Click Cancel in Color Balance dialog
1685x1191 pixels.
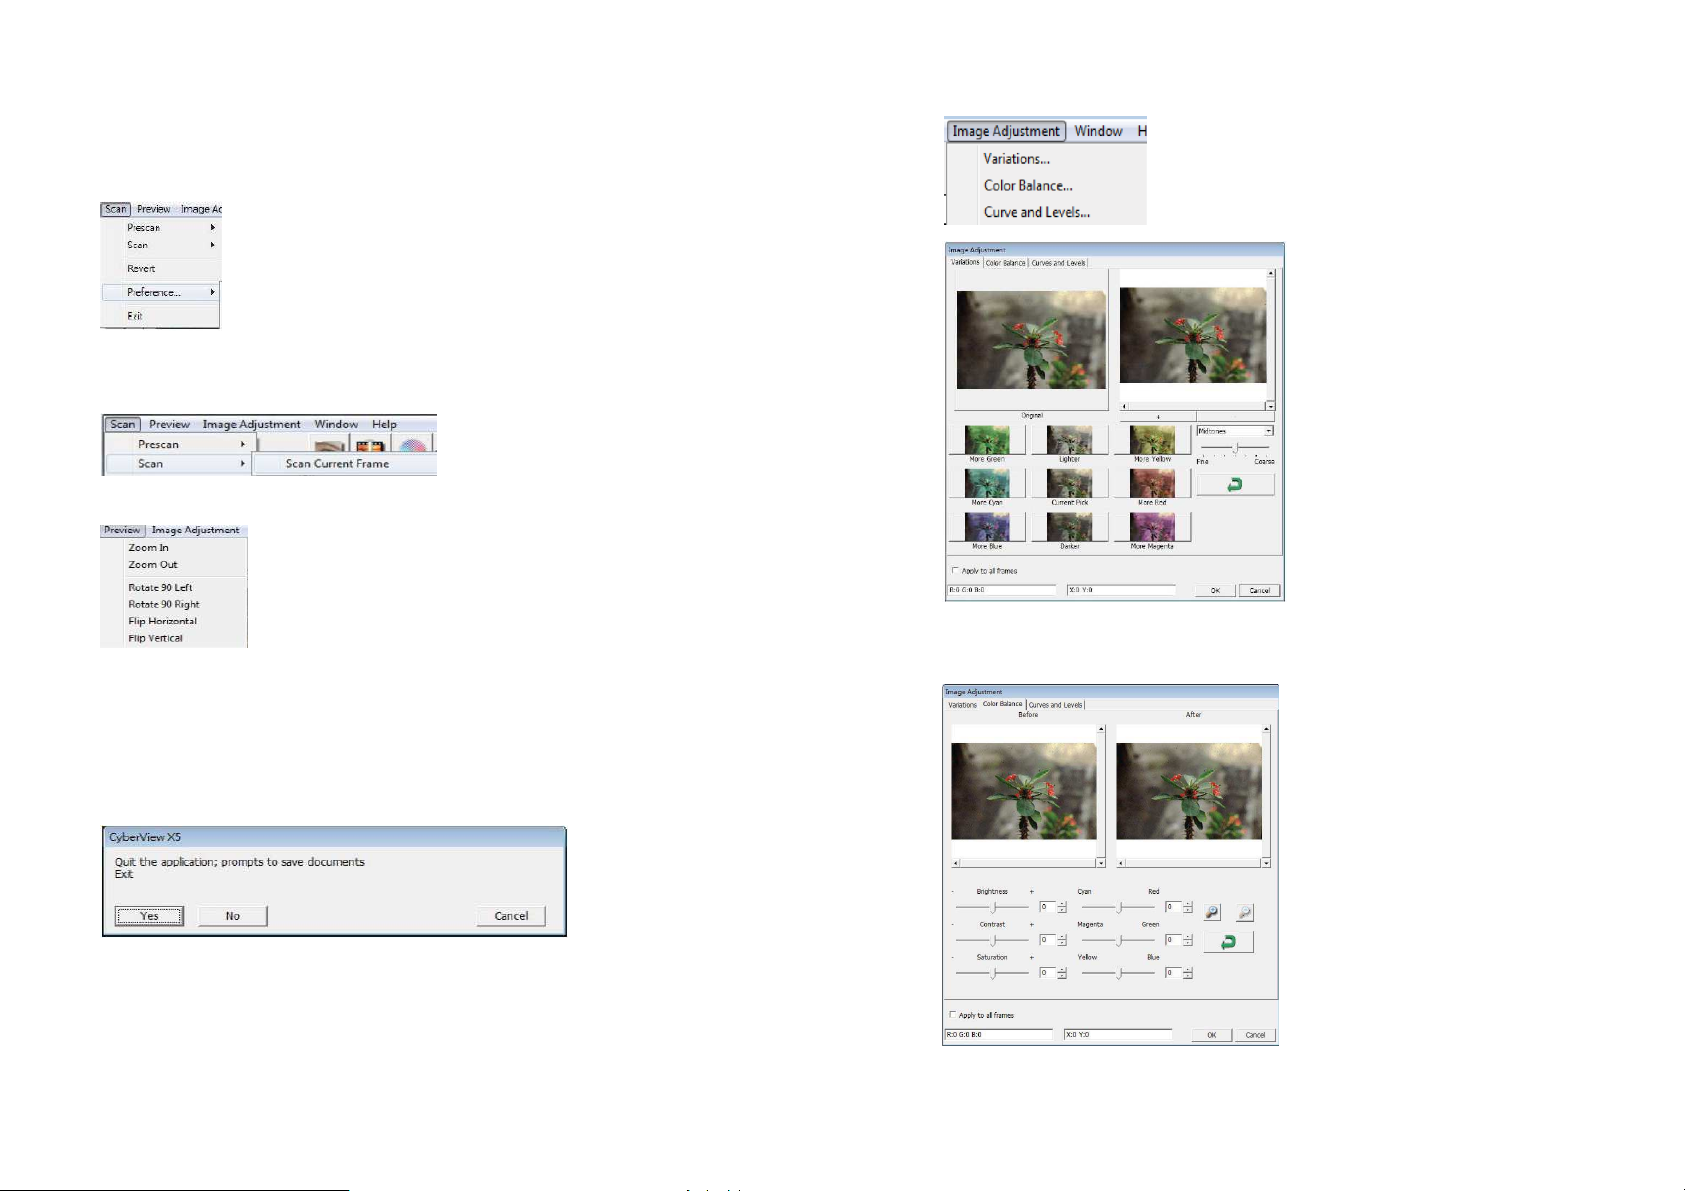point(1255,1035)
